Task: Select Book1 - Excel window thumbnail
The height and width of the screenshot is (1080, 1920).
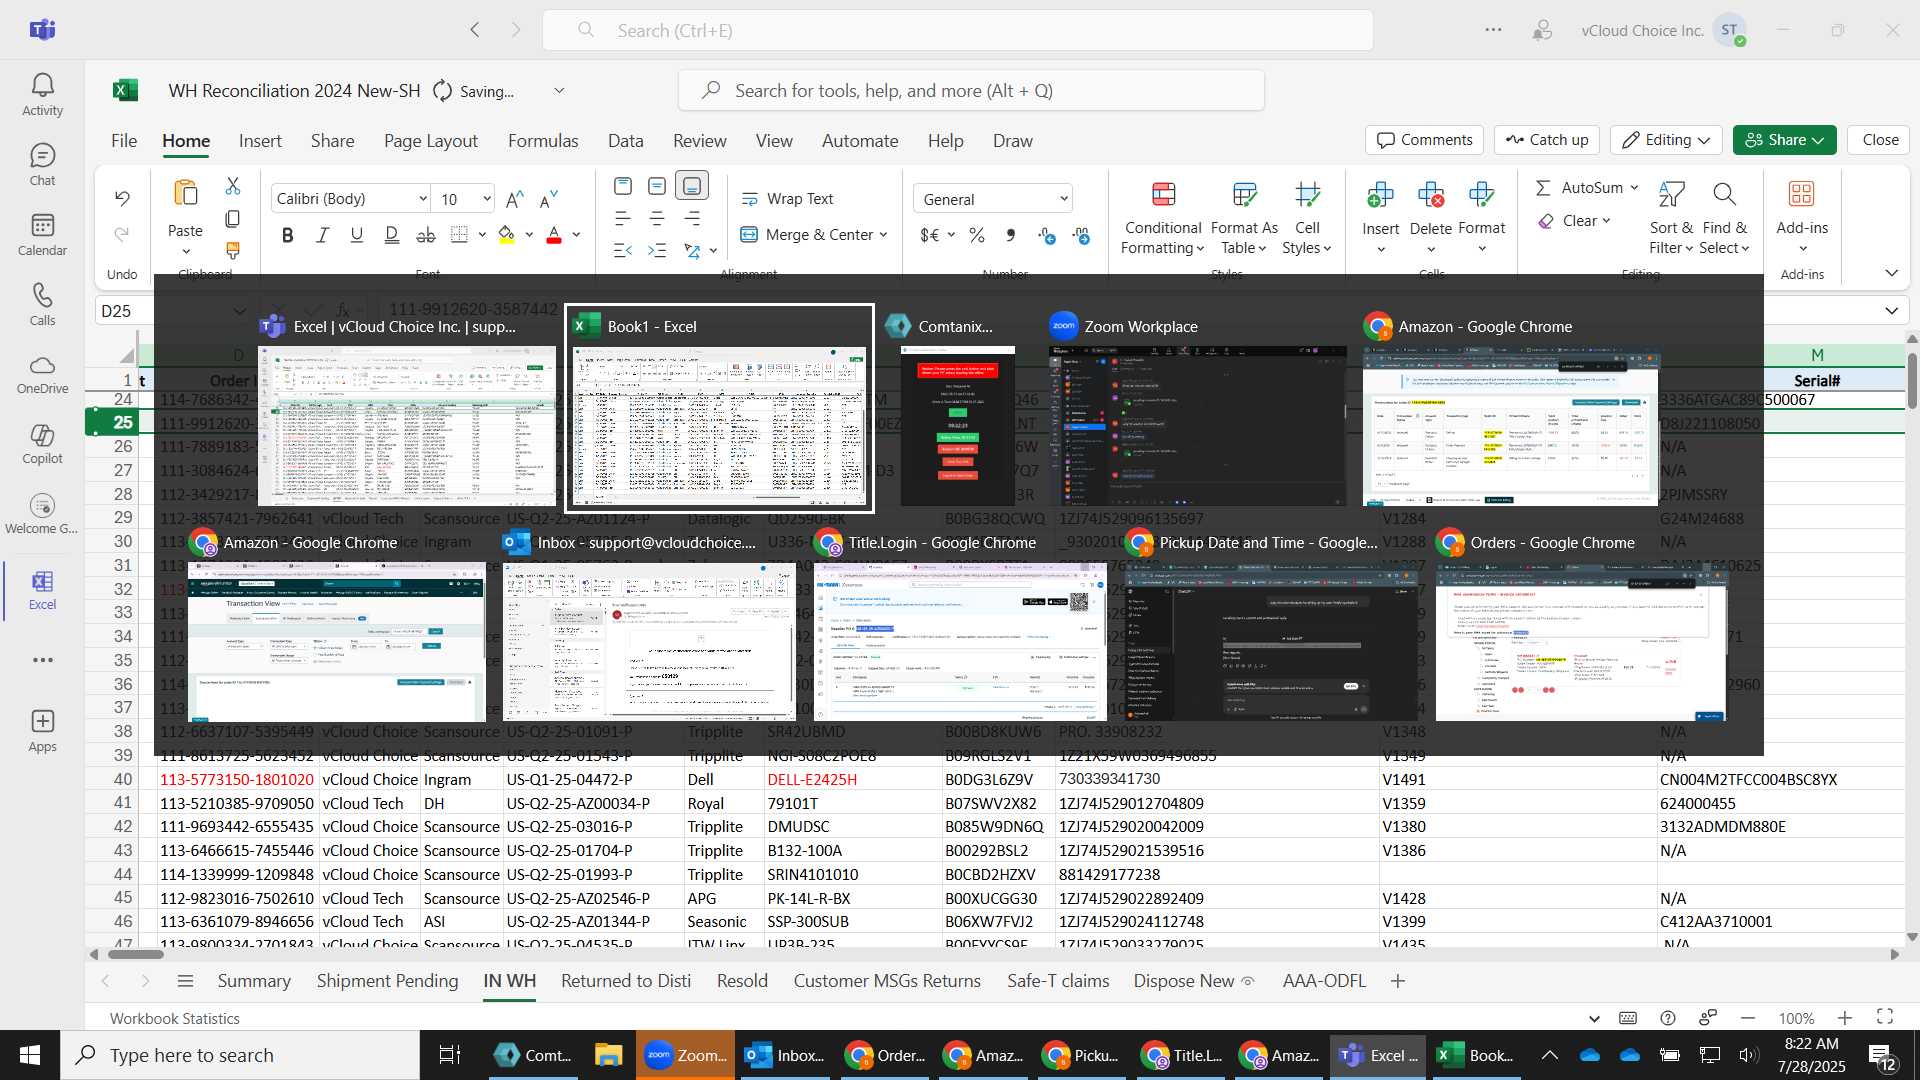Action: pos(719,409)
